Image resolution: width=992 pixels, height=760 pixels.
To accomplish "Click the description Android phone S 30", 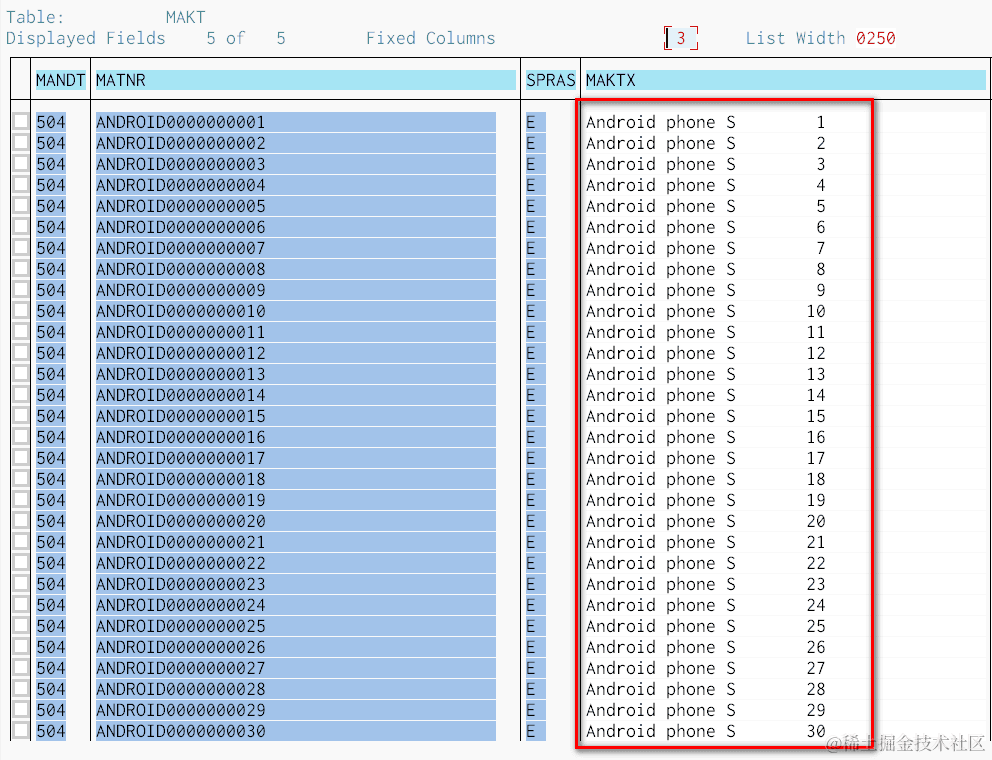I will click(x=705, y=731).
